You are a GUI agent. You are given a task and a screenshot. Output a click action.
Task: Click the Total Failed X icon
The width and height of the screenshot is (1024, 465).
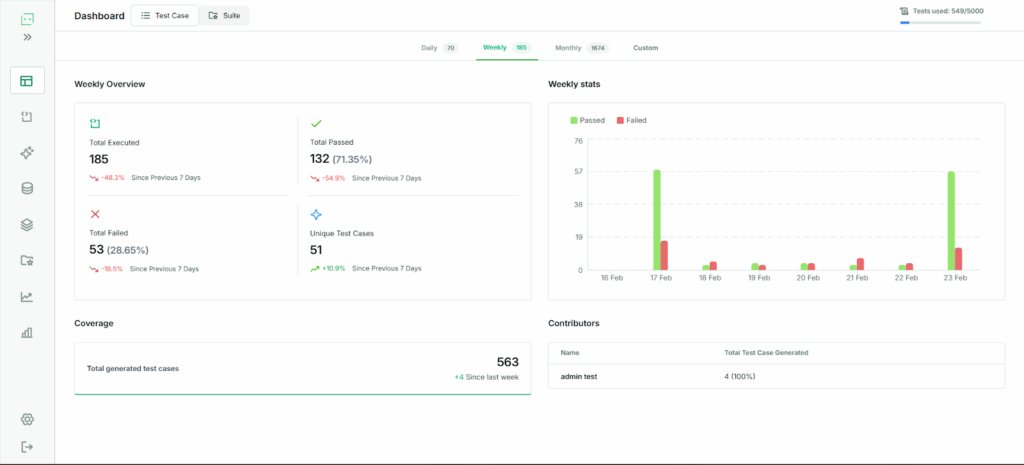click(95, 214)
